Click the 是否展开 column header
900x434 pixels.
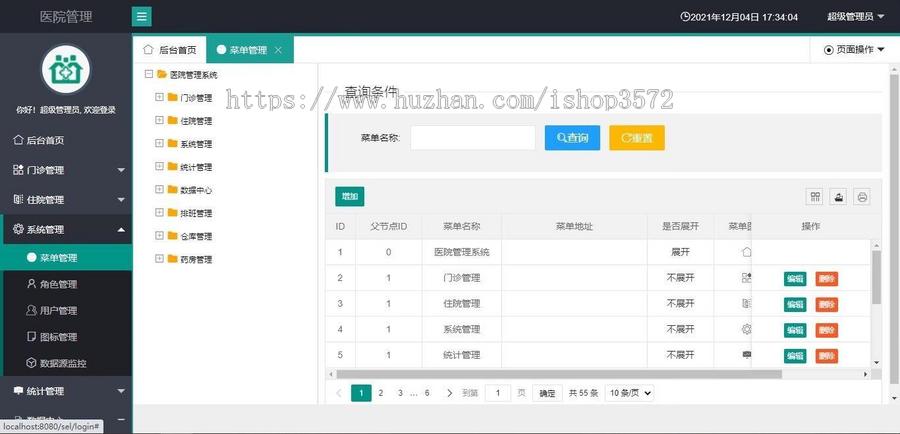pyautogui.click(x=680, y=226)
